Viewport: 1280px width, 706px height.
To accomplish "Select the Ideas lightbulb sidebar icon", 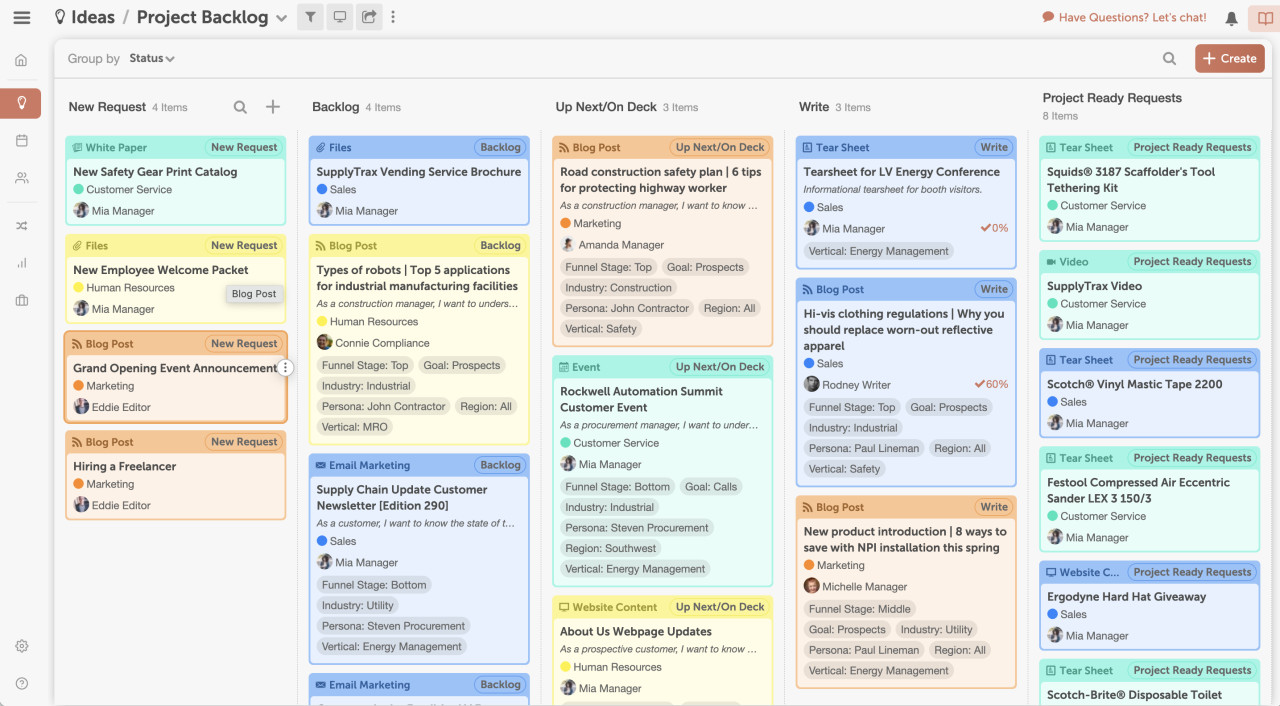I will click(x=21, y=103).
